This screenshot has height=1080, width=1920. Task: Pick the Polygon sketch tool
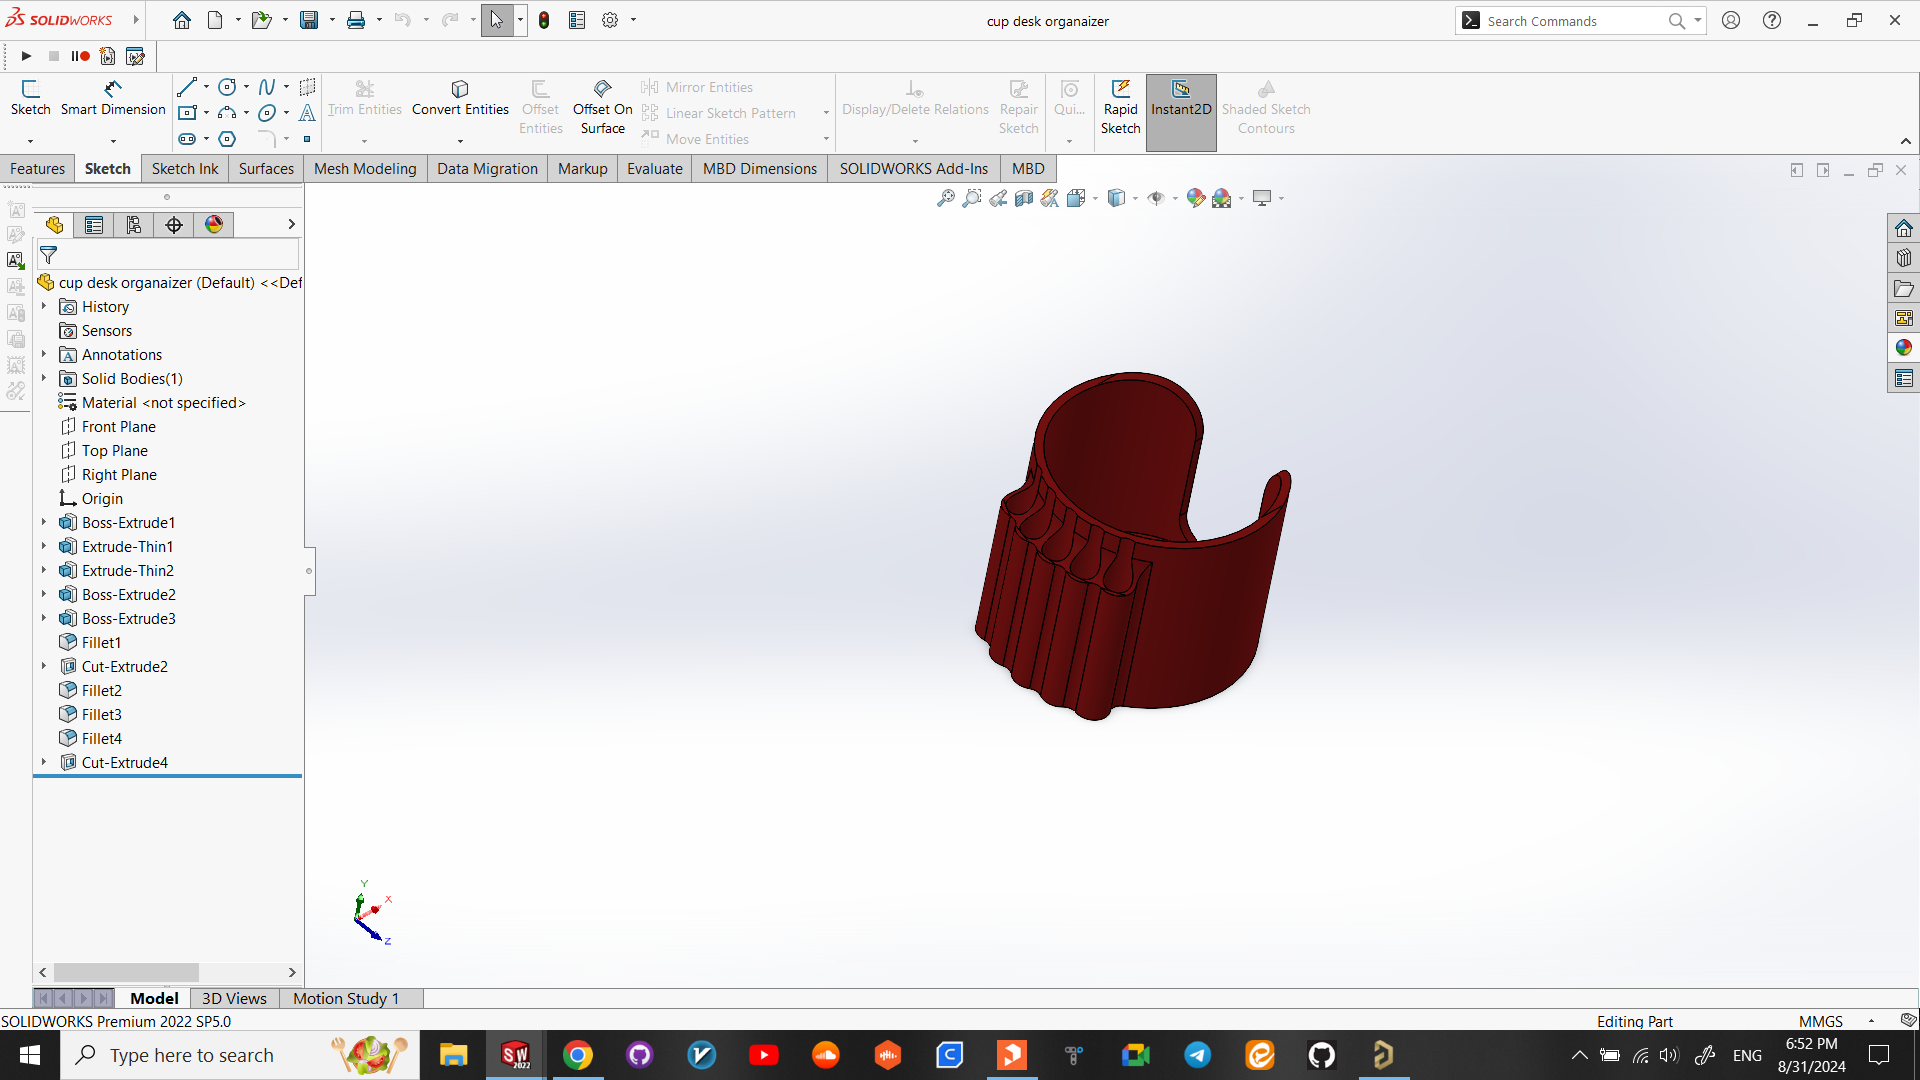point(227,139)
